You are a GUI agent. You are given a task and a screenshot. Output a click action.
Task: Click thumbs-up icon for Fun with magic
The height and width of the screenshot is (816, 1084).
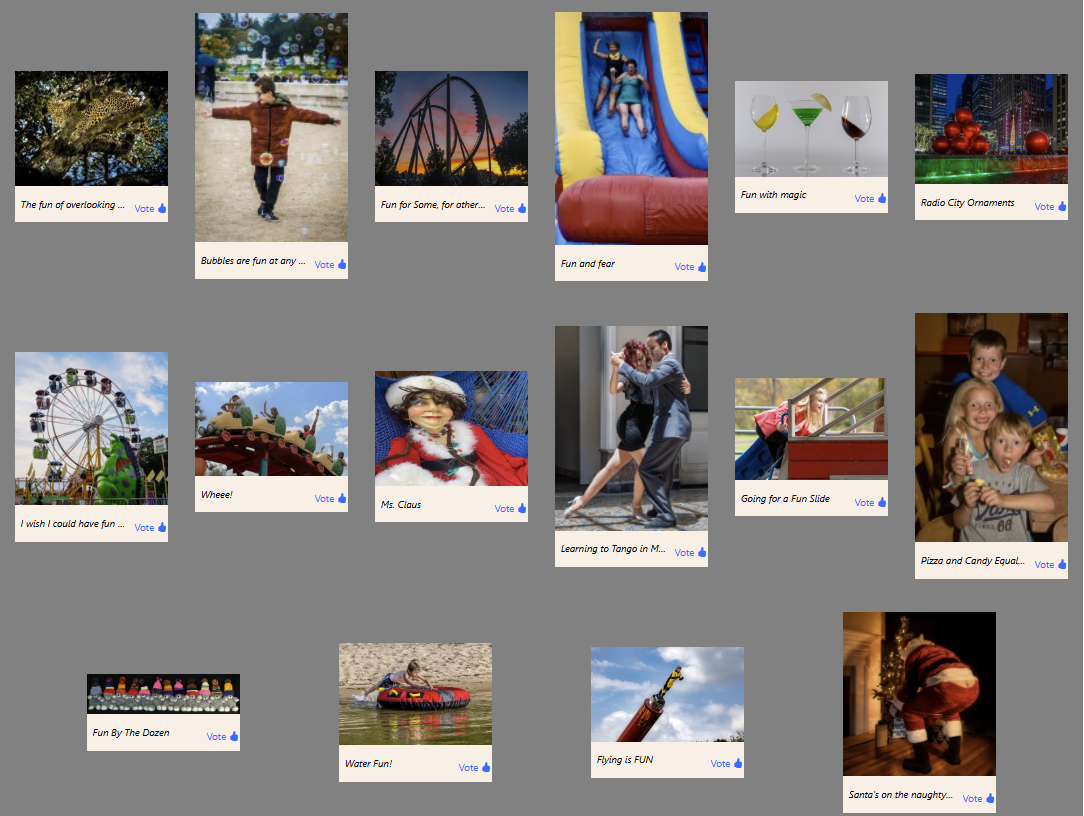tap(881, 198)
